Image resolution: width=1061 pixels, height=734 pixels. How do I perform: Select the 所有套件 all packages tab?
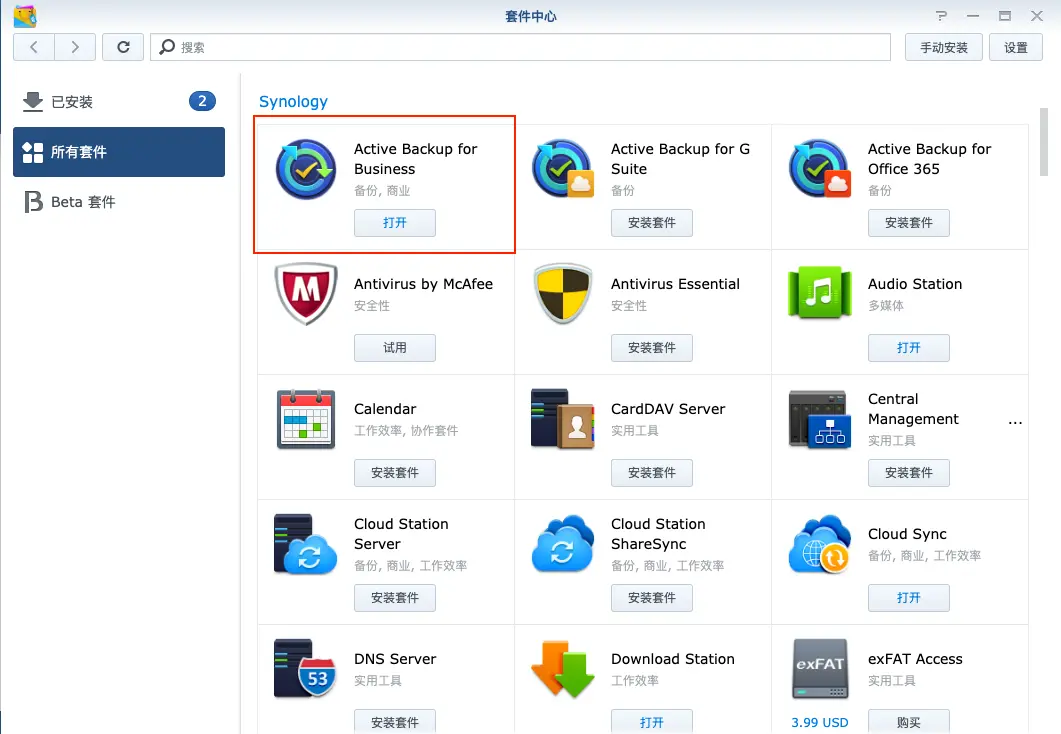tap(119, 152)
